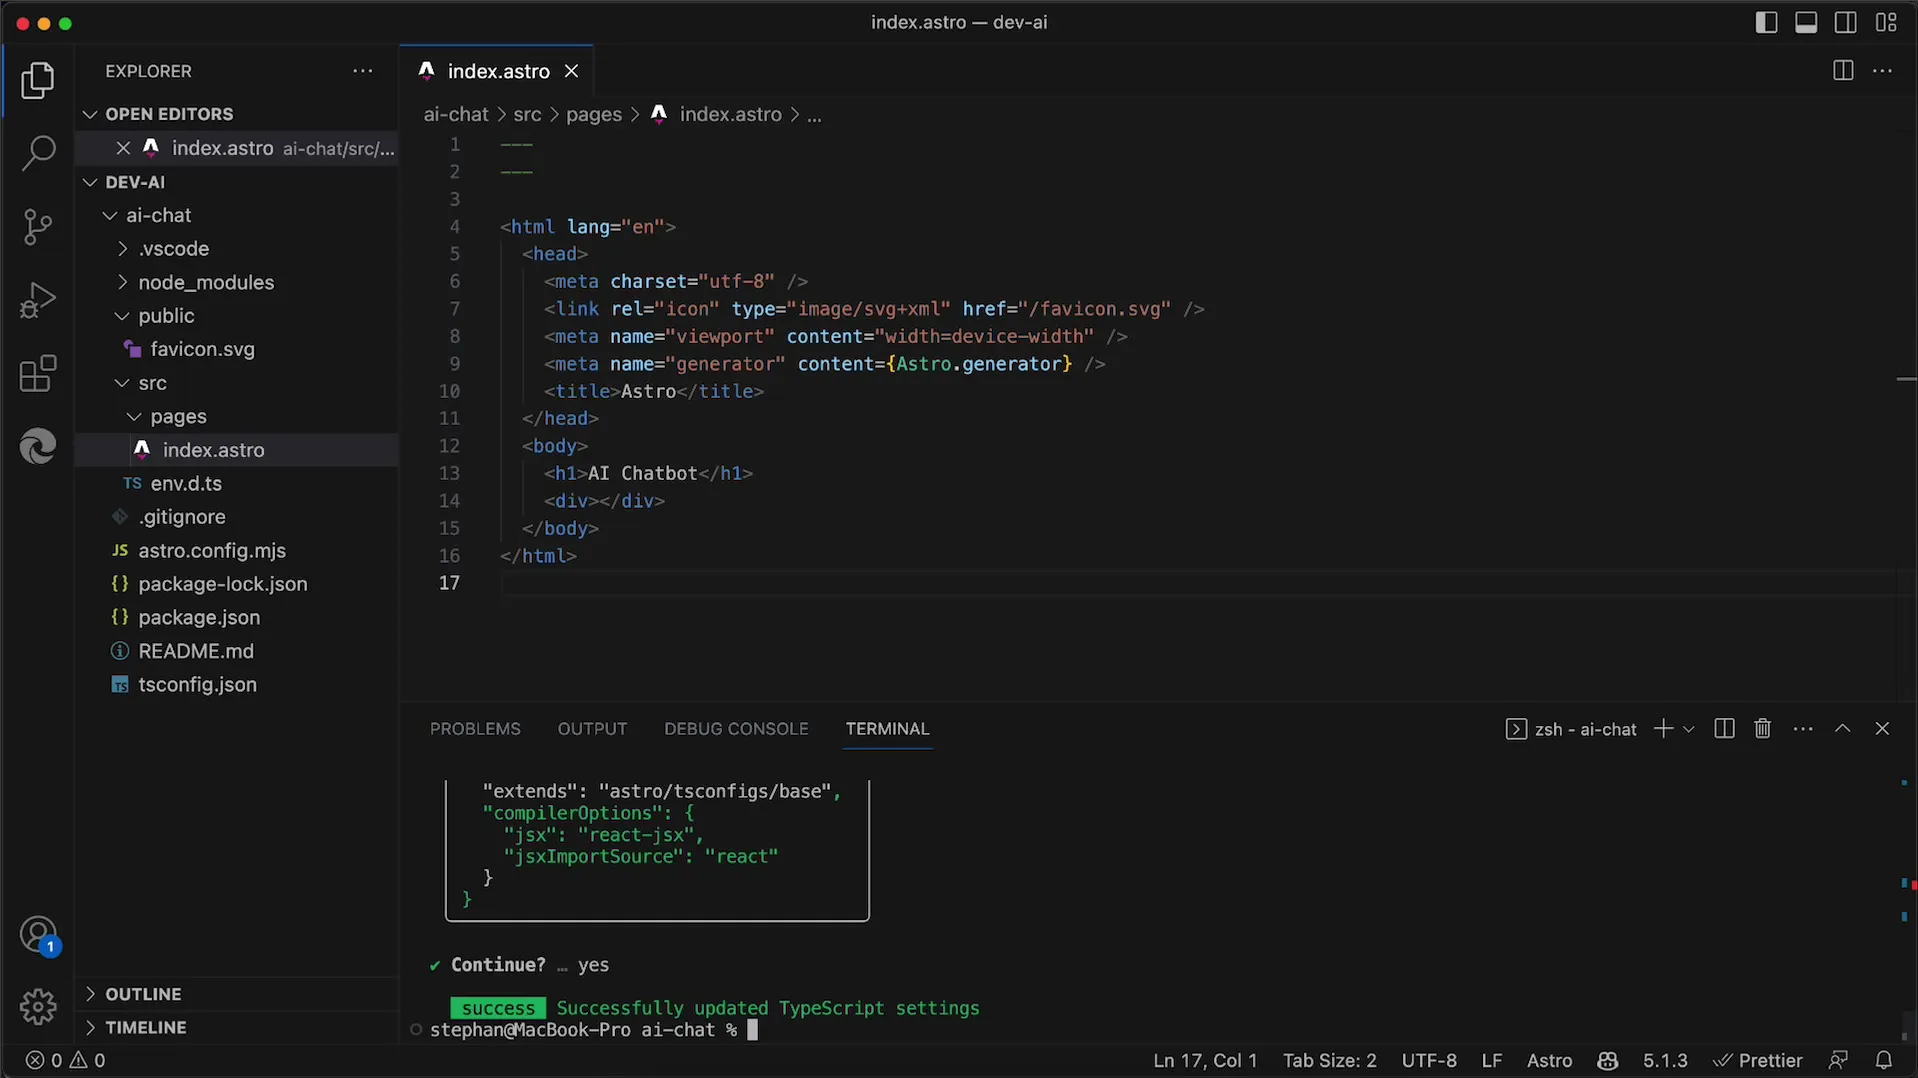The height and width of the screenshot is (1078, 1918).
Task: Click the Prettier status bar item
Action: [x=1758, y=1061]
